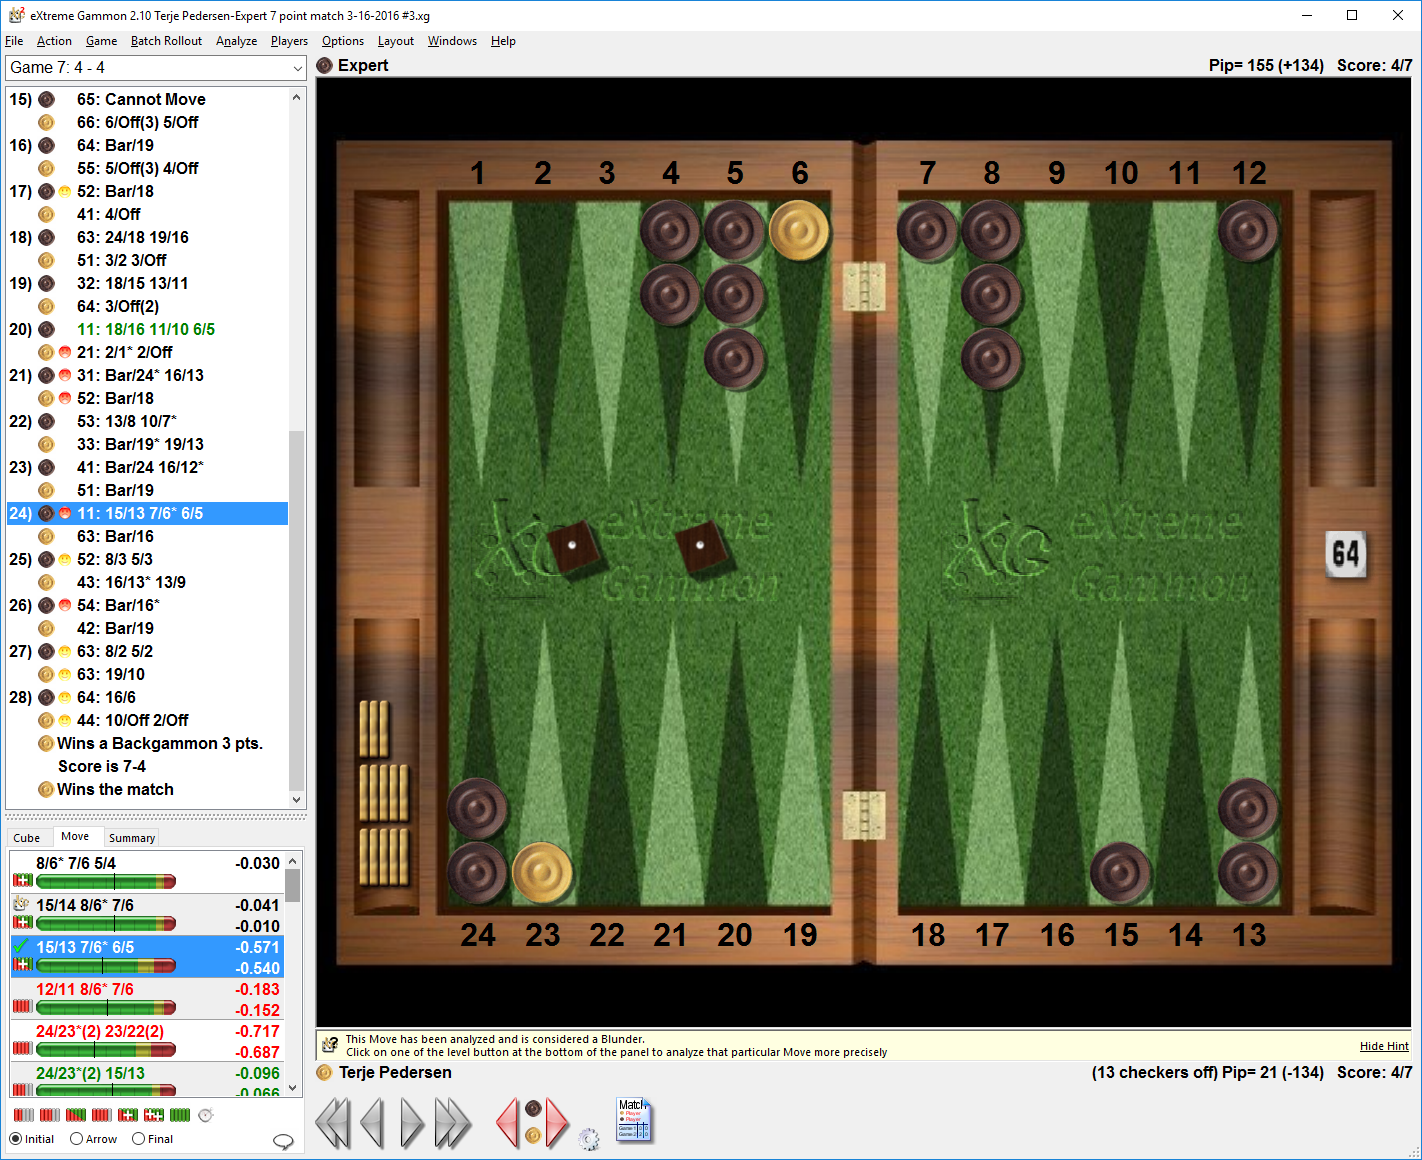
Task: Select the Arrow radio button
Action: coord(77,1139)
